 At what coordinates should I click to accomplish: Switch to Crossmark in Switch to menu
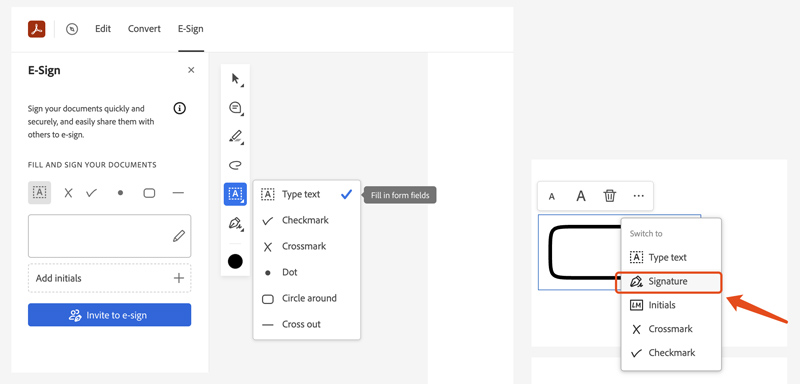[671, 329]
